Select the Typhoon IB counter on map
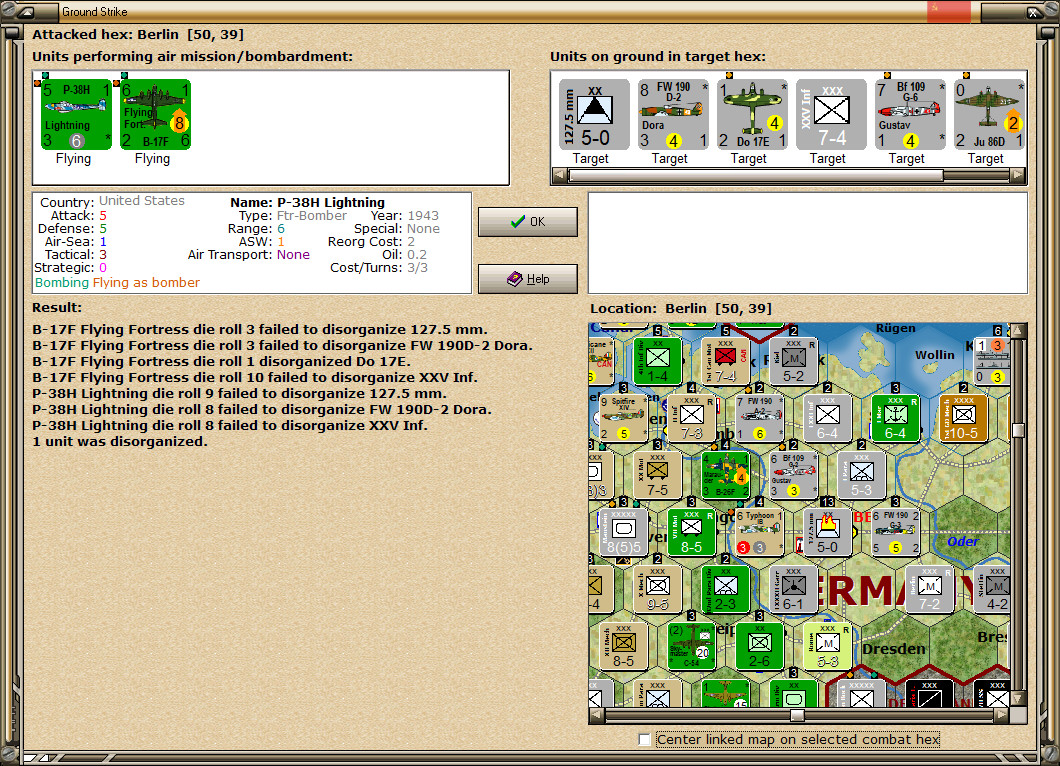 759,532
